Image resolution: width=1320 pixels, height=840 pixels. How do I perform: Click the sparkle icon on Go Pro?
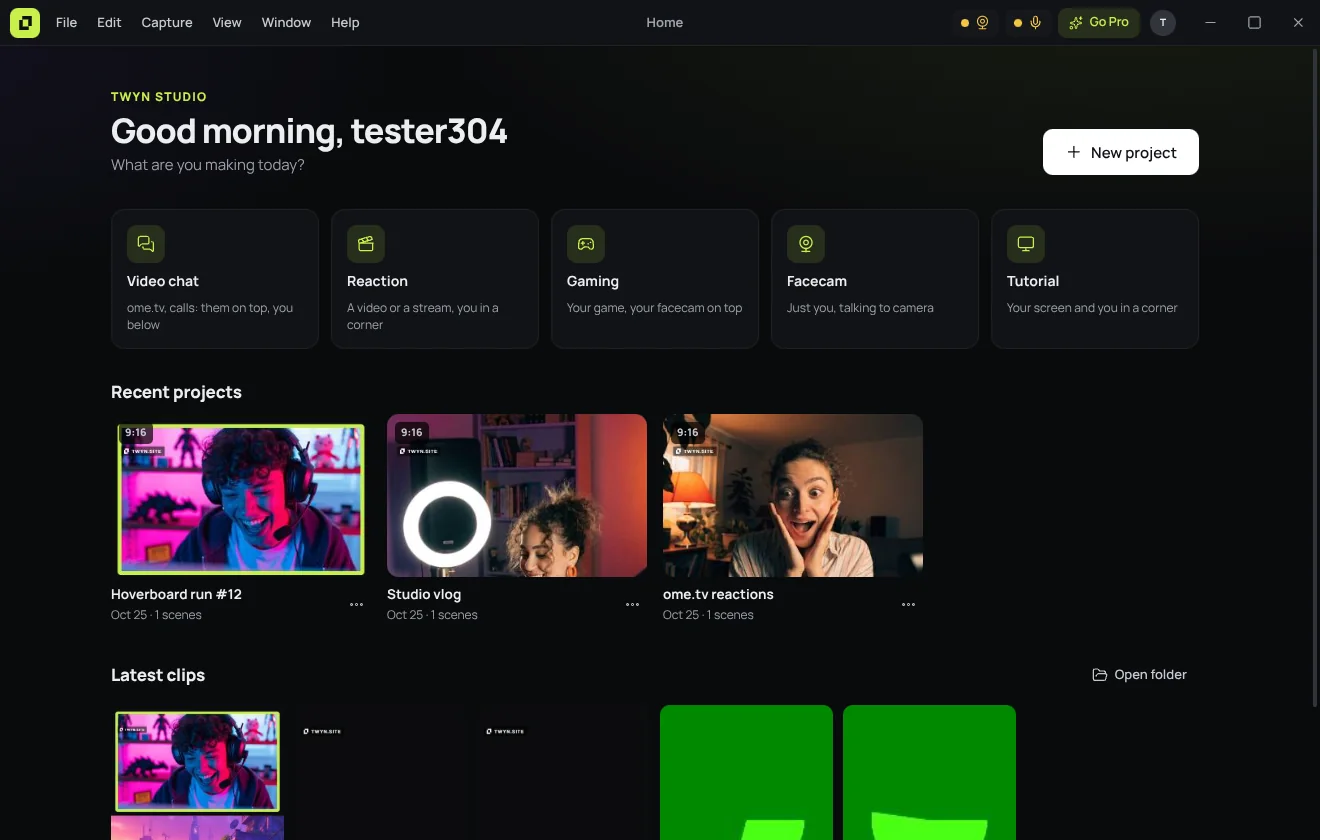point(1076,23)
